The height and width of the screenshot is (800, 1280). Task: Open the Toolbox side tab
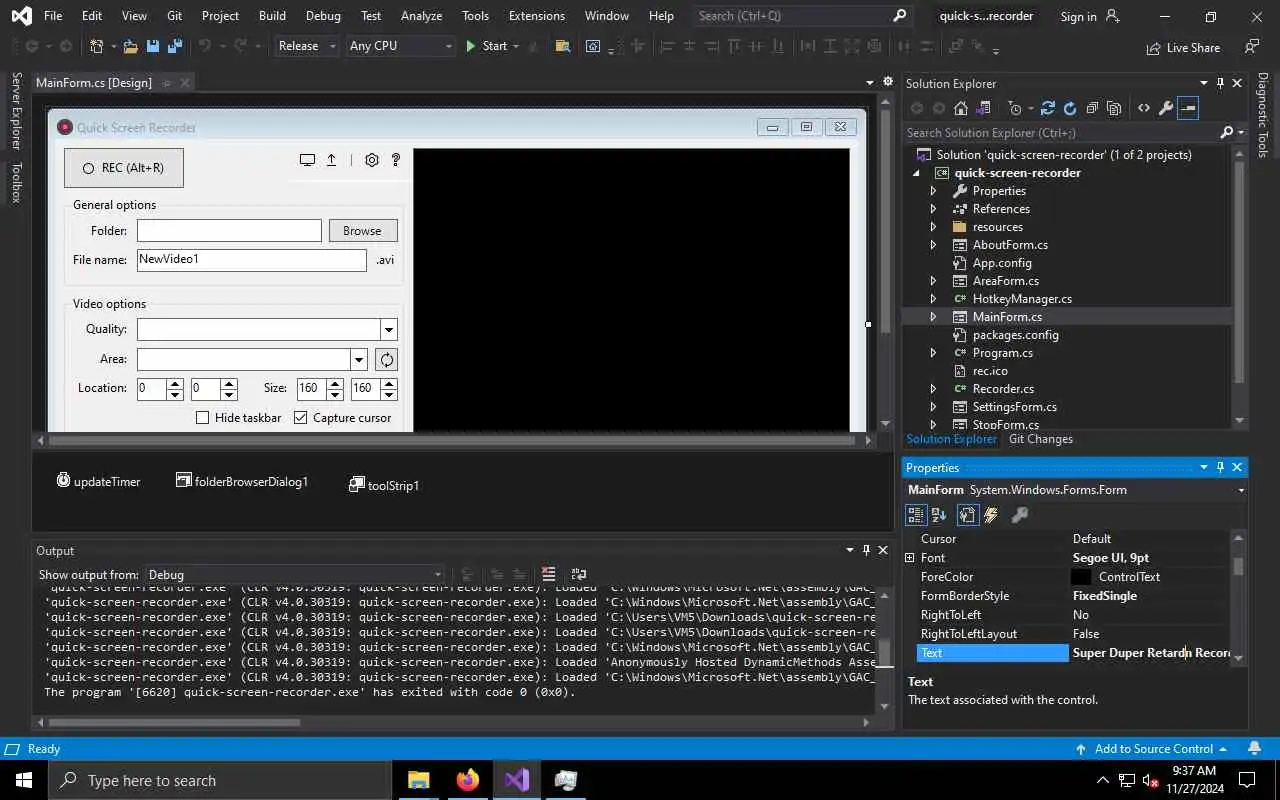[16, 183]
